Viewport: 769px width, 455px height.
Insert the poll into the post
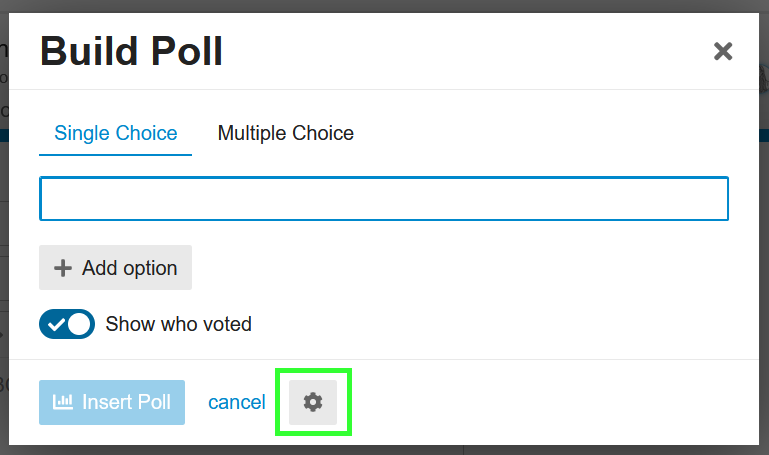(112, 402)
